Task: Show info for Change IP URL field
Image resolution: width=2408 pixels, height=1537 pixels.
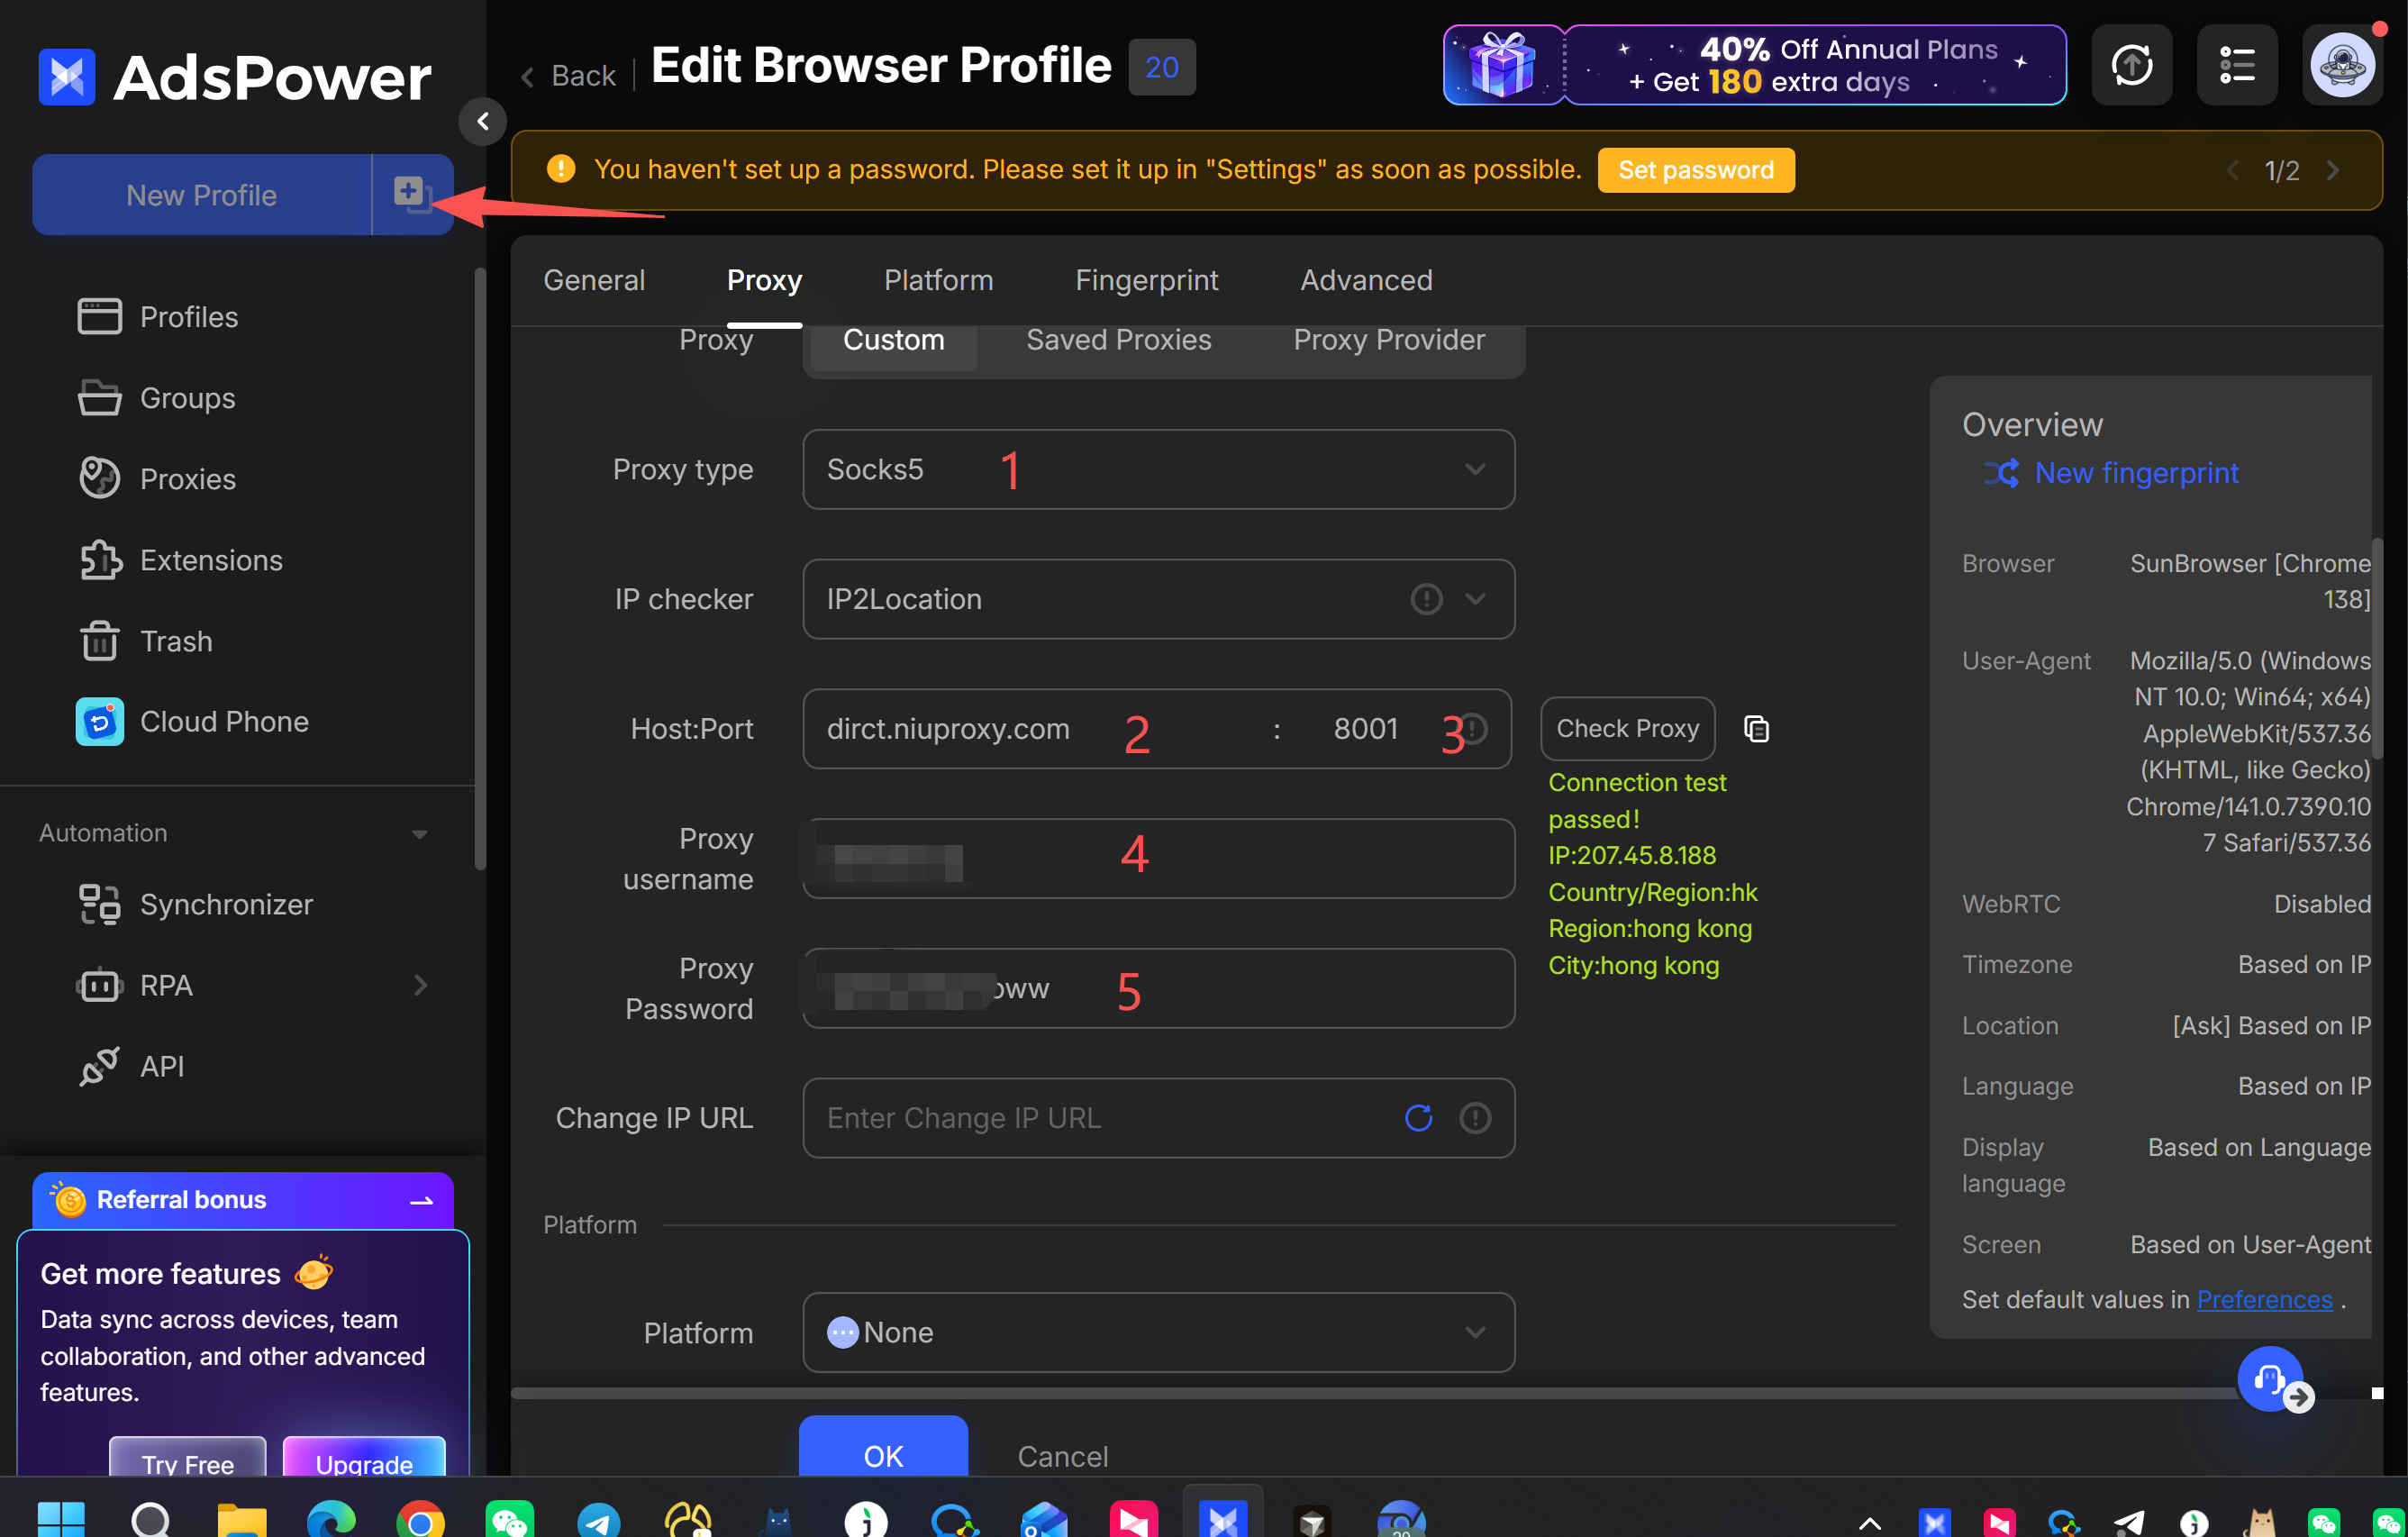Action: (x=1475, y=1118)
